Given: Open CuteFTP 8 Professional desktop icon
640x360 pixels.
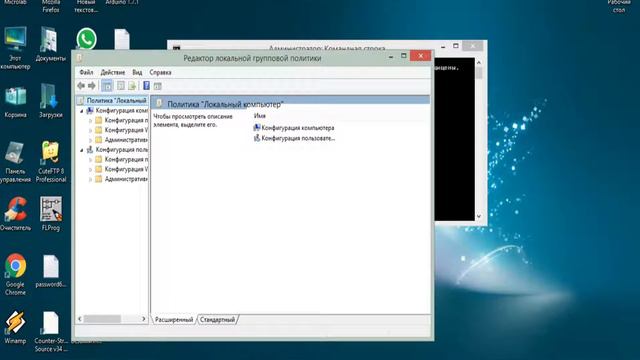Looking at the screenshot, I should pos(51,162).
